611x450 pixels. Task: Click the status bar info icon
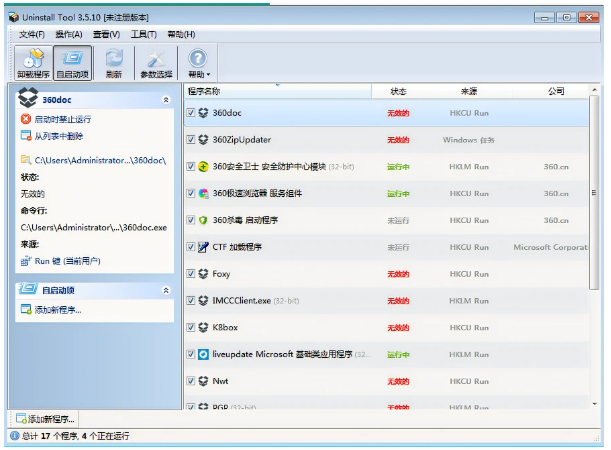14,436
